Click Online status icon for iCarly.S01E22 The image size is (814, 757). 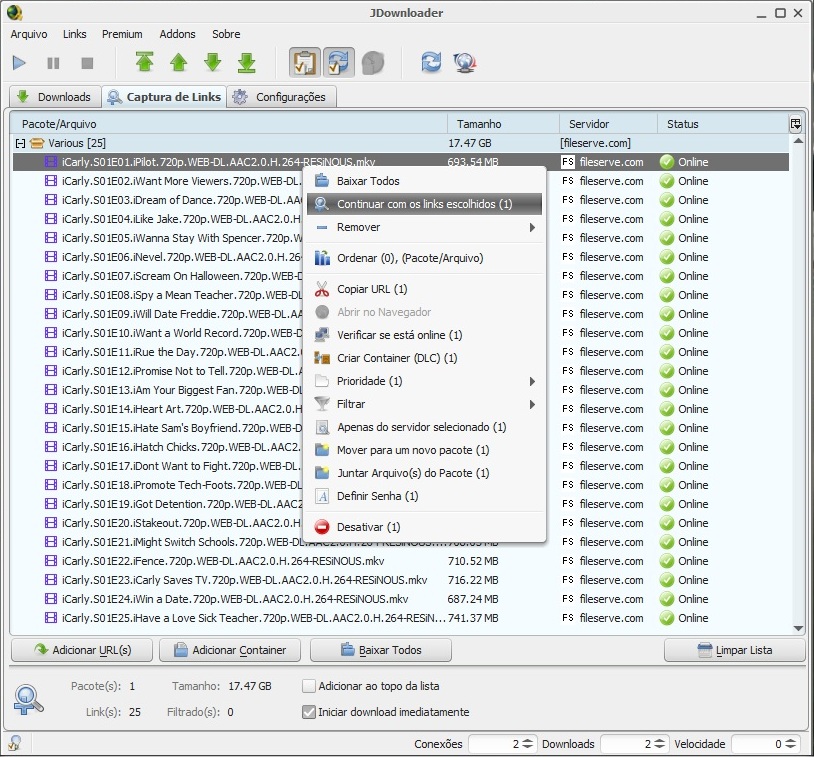tap(667, 561)
